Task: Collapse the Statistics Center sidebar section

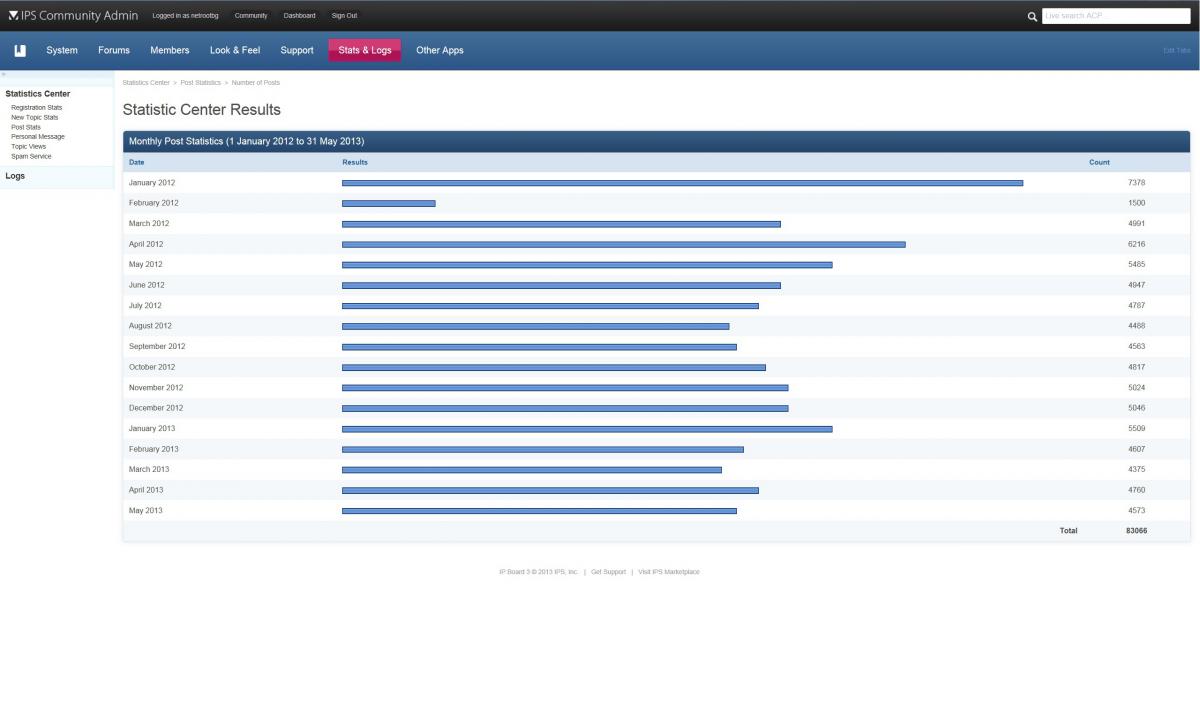Action: point(38,94)
